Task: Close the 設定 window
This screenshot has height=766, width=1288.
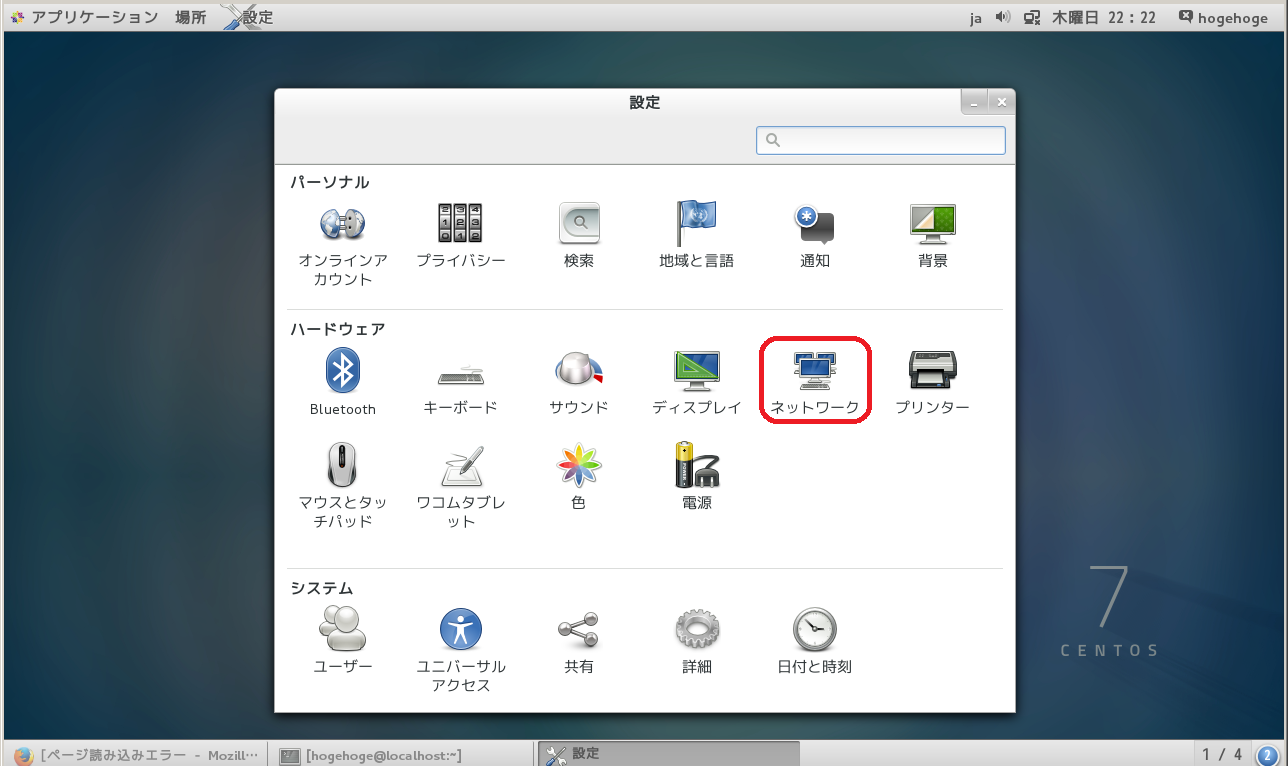Action: pos(1002,102)
